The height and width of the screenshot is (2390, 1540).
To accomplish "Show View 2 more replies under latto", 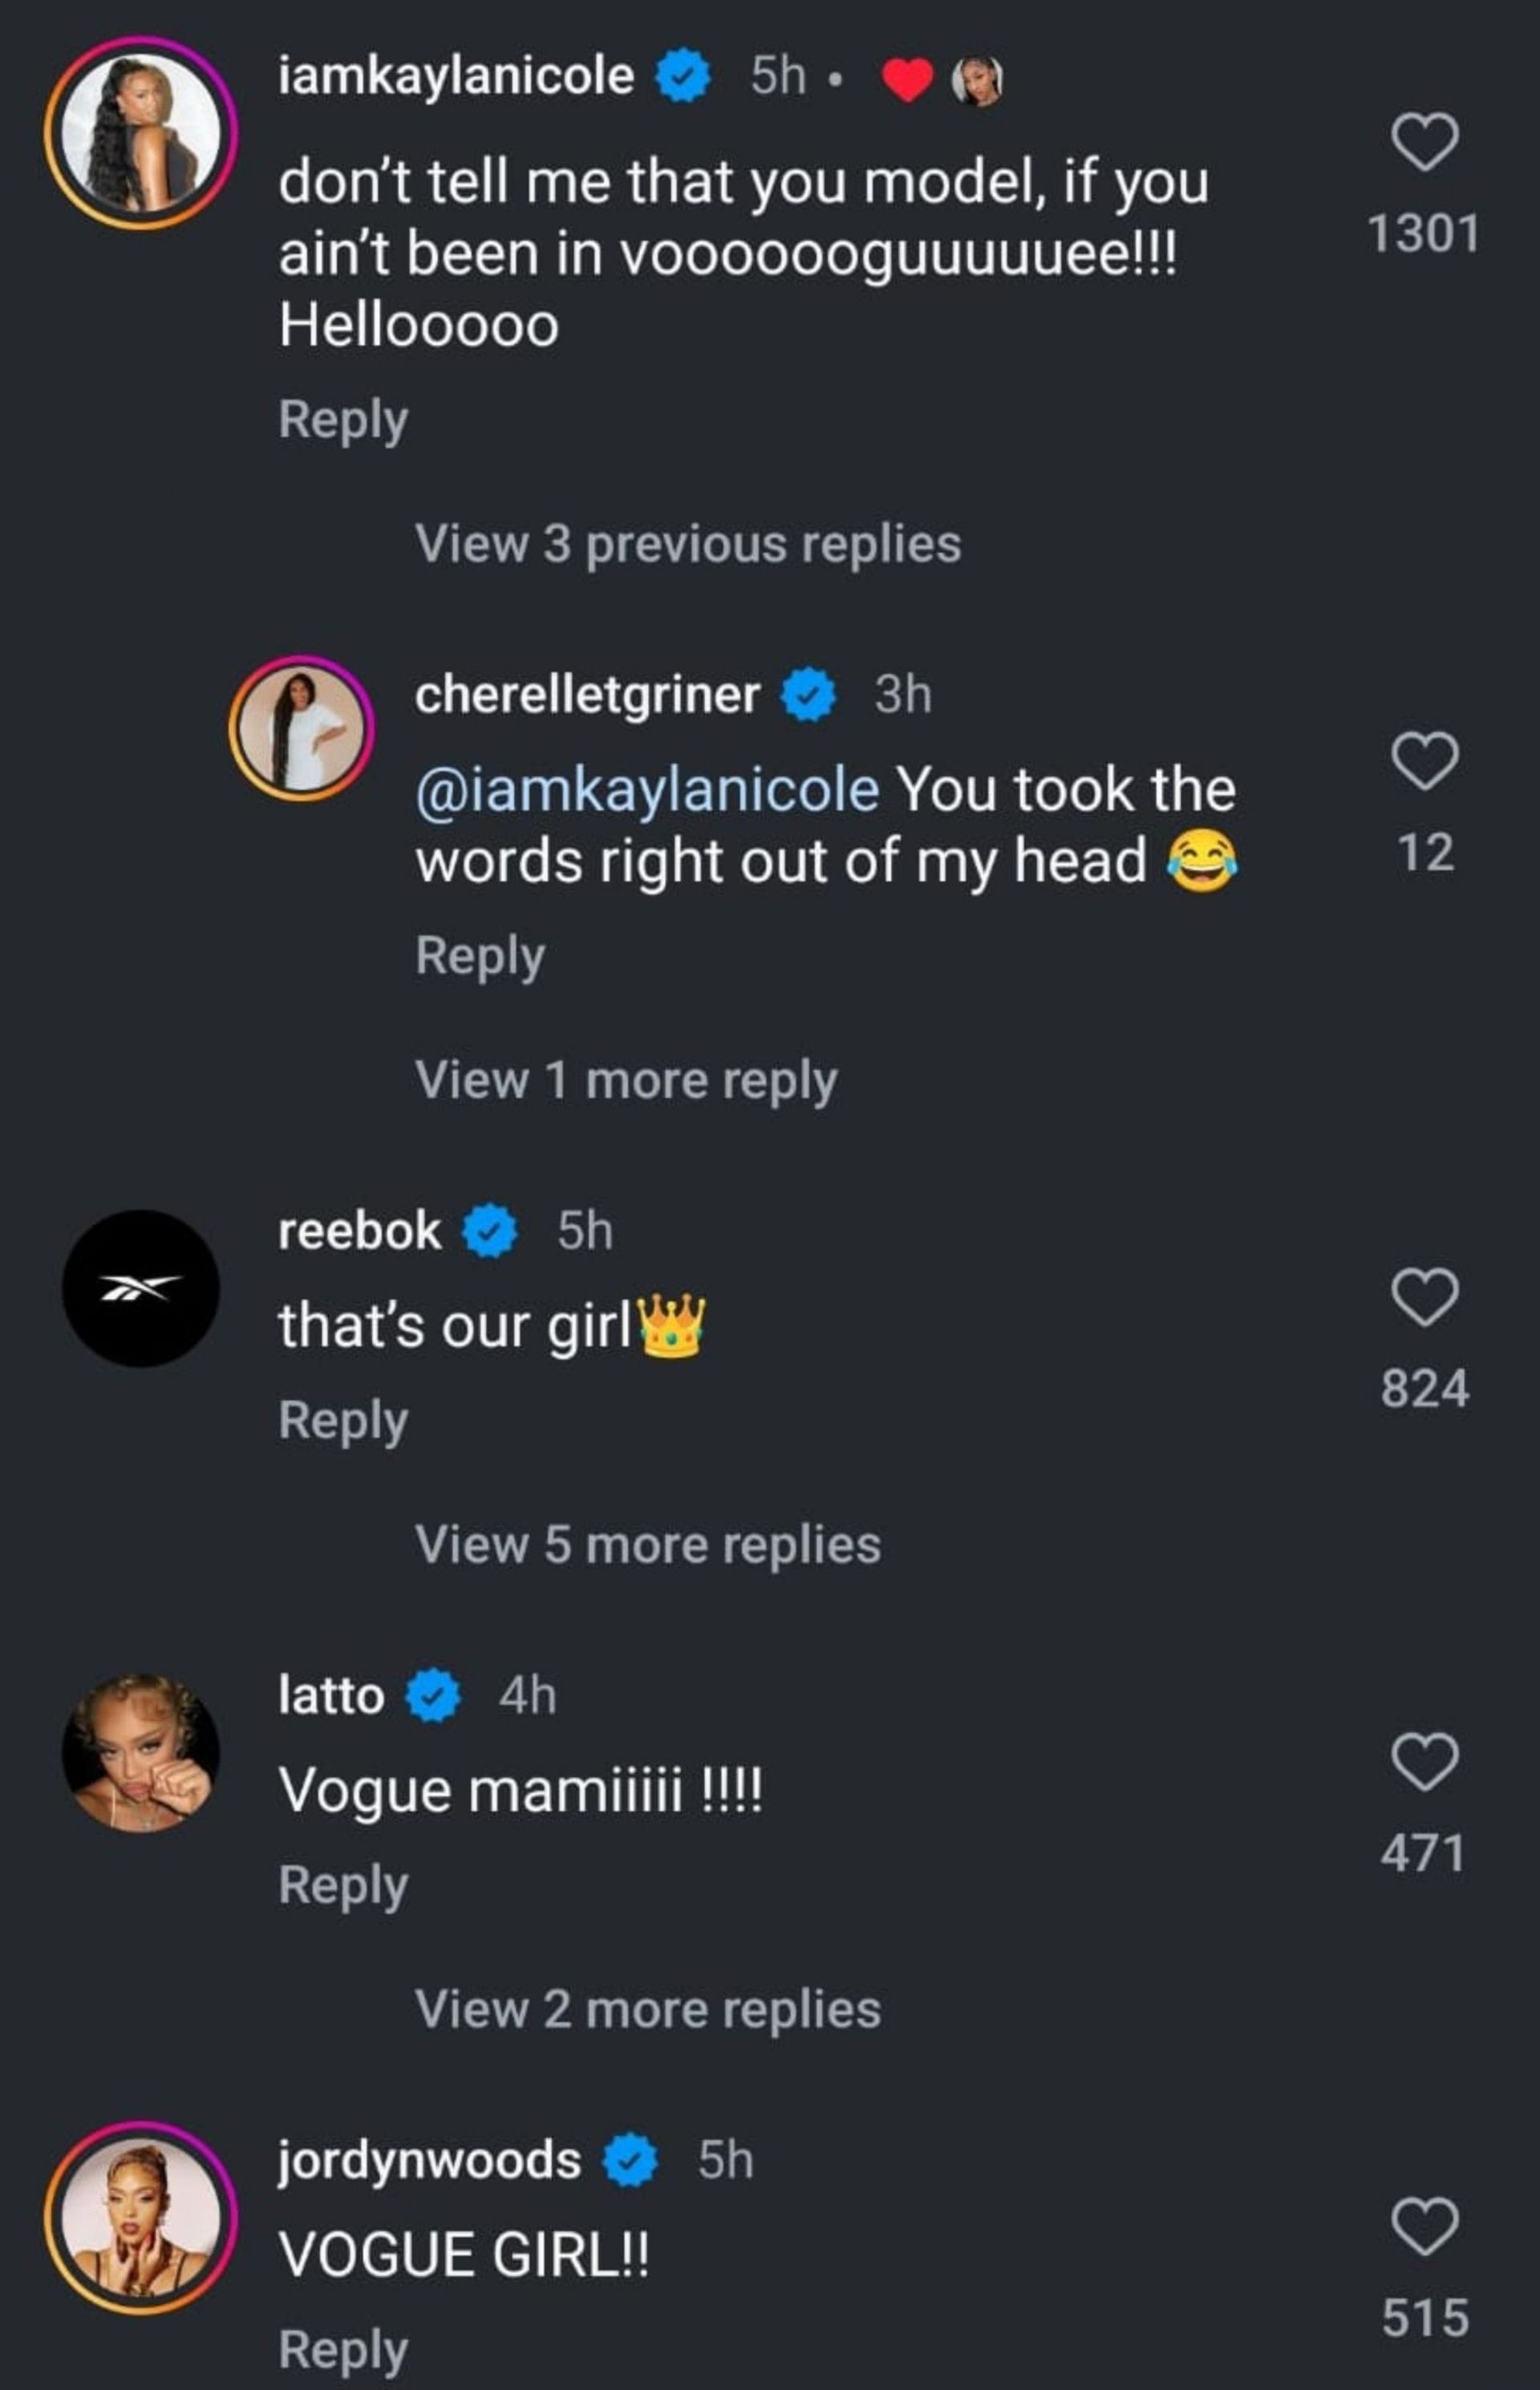I will pos(648,2010).
